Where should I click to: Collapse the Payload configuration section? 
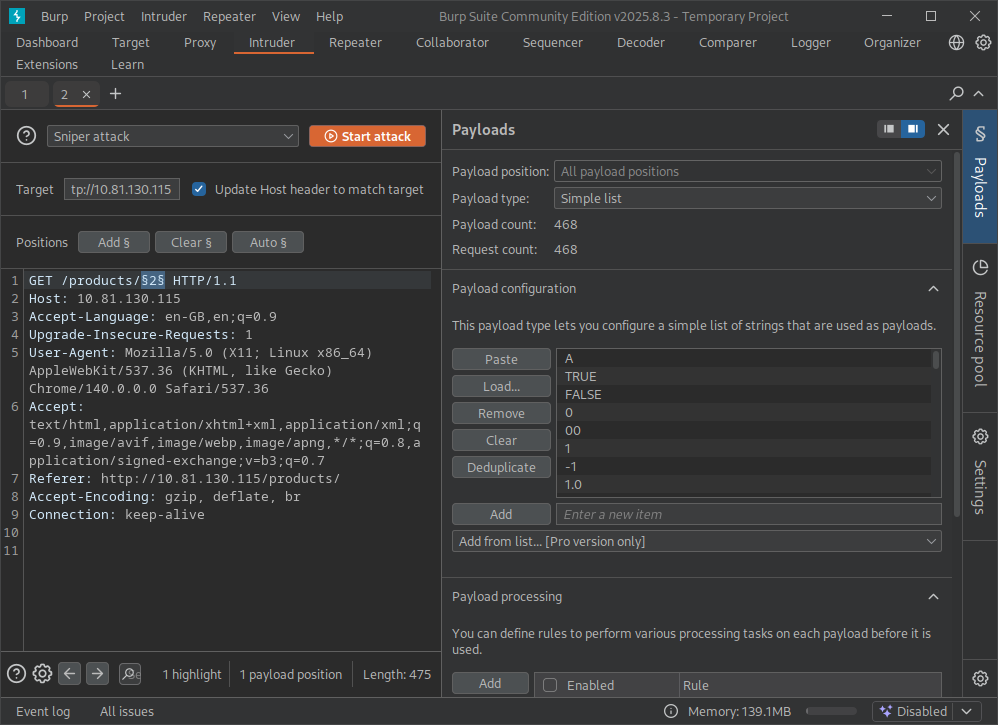933,288
